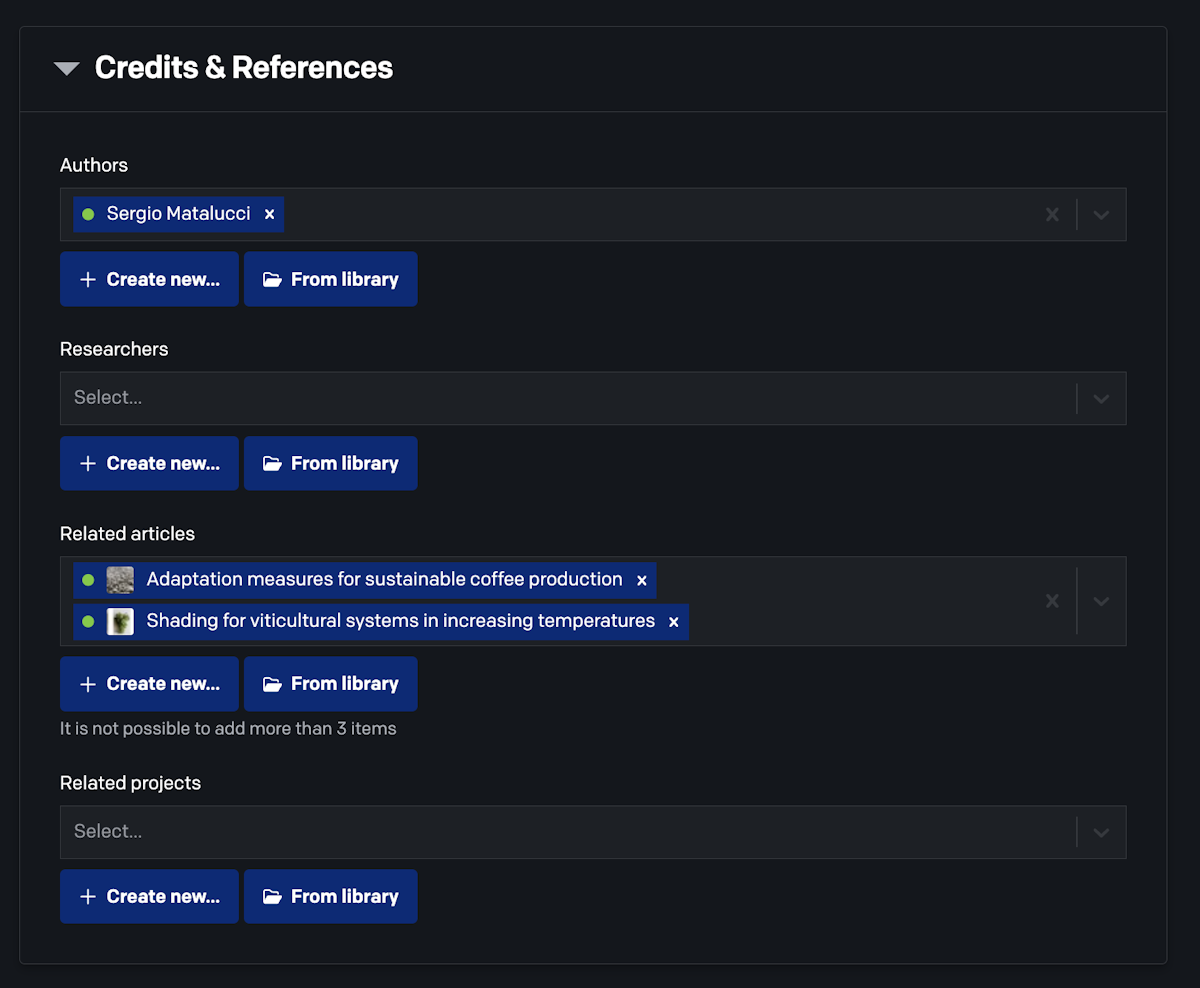The height and width of the screenshot is (988, 1200).
Task: Create new researcher
Action: point(149,463)
